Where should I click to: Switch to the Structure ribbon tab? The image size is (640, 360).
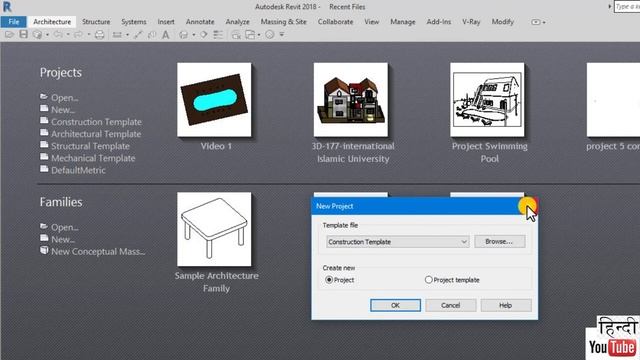pos(96,22)
